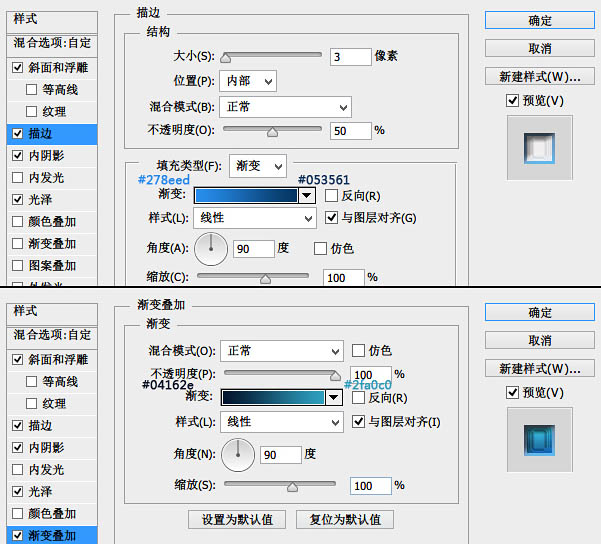Click 新建样式(W)... in the 渐变叠加 dialog

click(x=540, y=369)
